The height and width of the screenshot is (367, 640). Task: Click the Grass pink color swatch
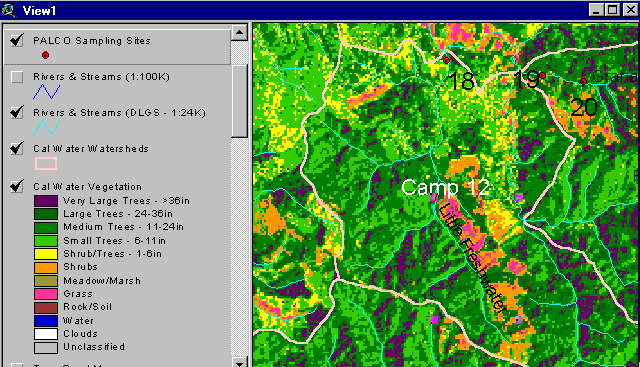(x=46, y=294)
